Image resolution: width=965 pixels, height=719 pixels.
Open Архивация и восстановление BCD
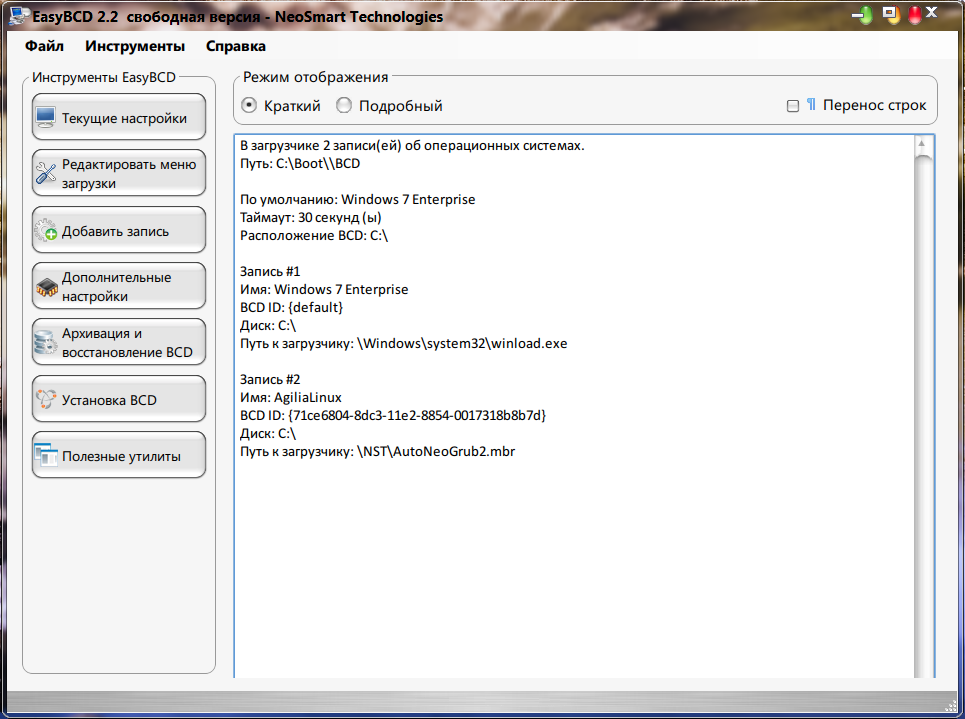[x=119, y=342]
